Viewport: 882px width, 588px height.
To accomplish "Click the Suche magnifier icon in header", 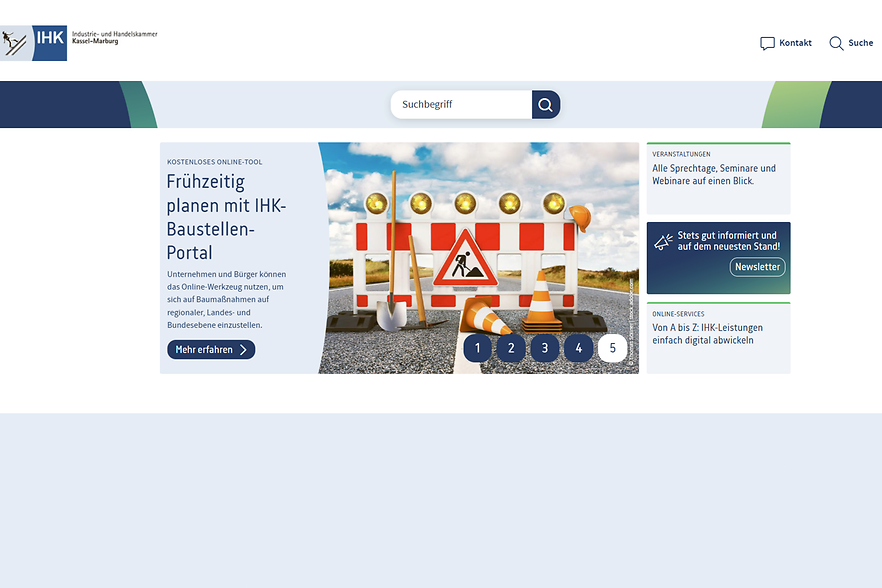I will tap(836, 43).
